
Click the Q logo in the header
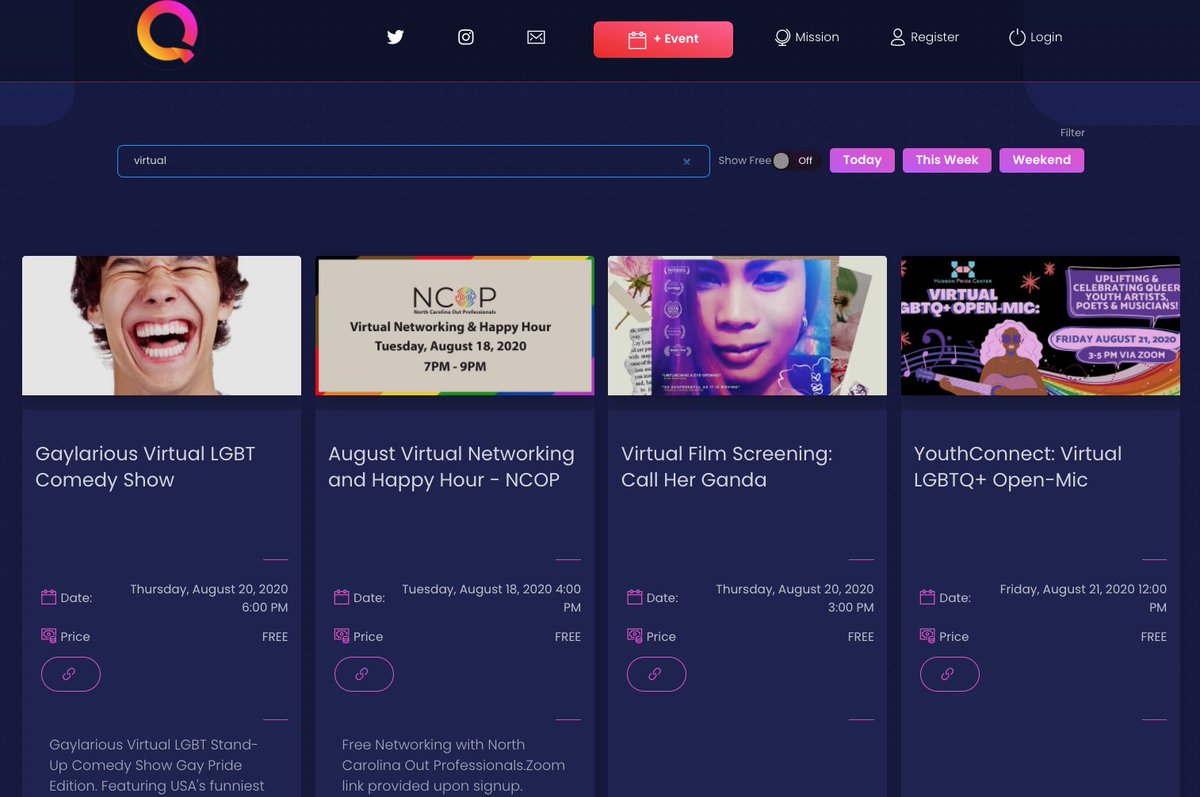point(167,31)
